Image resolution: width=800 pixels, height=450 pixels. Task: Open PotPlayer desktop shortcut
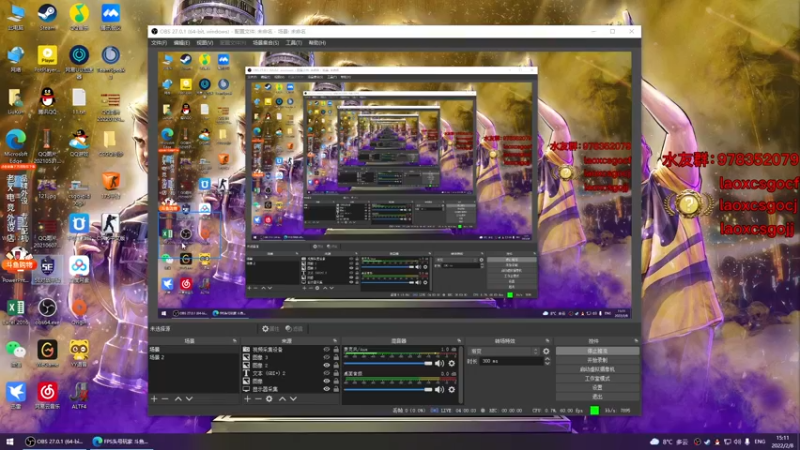pyautogui.click(x=47, y=58)
